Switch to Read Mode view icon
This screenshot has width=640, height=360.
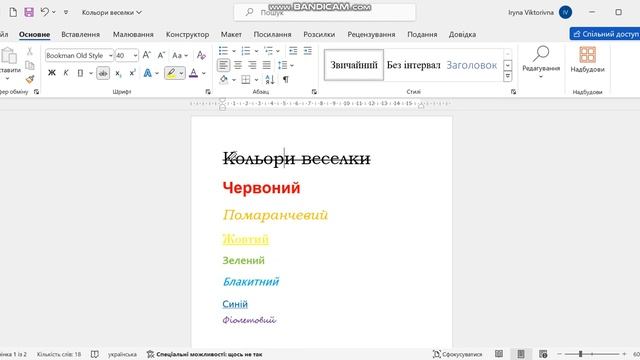click(x=499, y=354)
